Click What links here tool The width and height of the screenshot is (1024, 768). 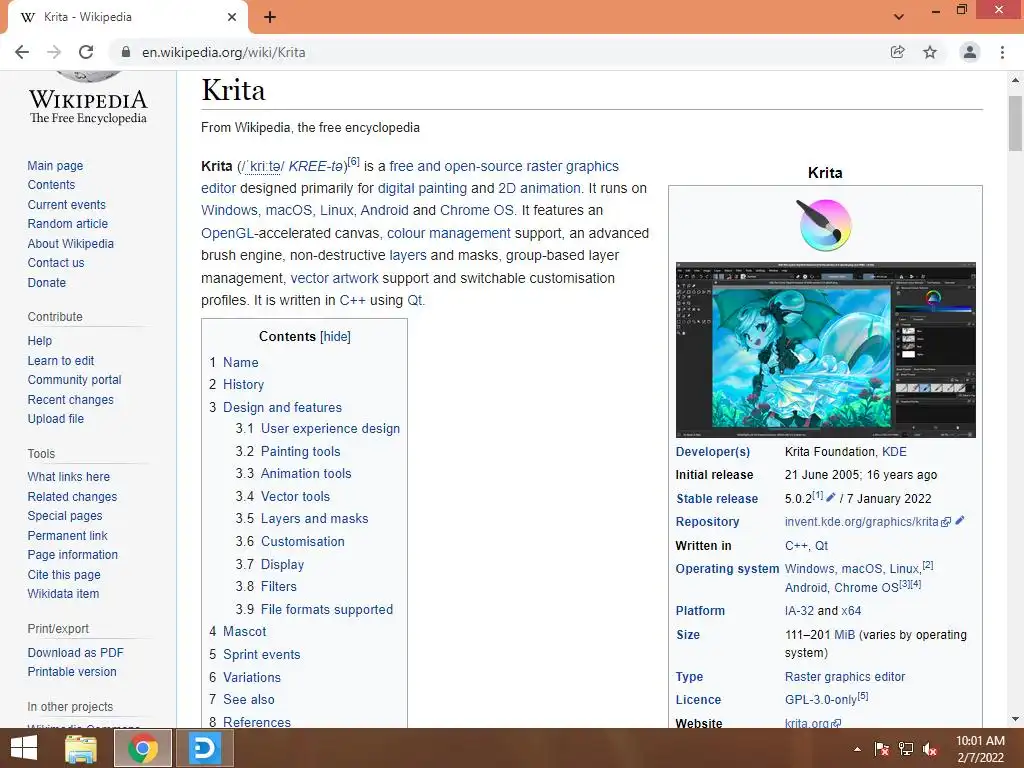[x=69, y=477]
